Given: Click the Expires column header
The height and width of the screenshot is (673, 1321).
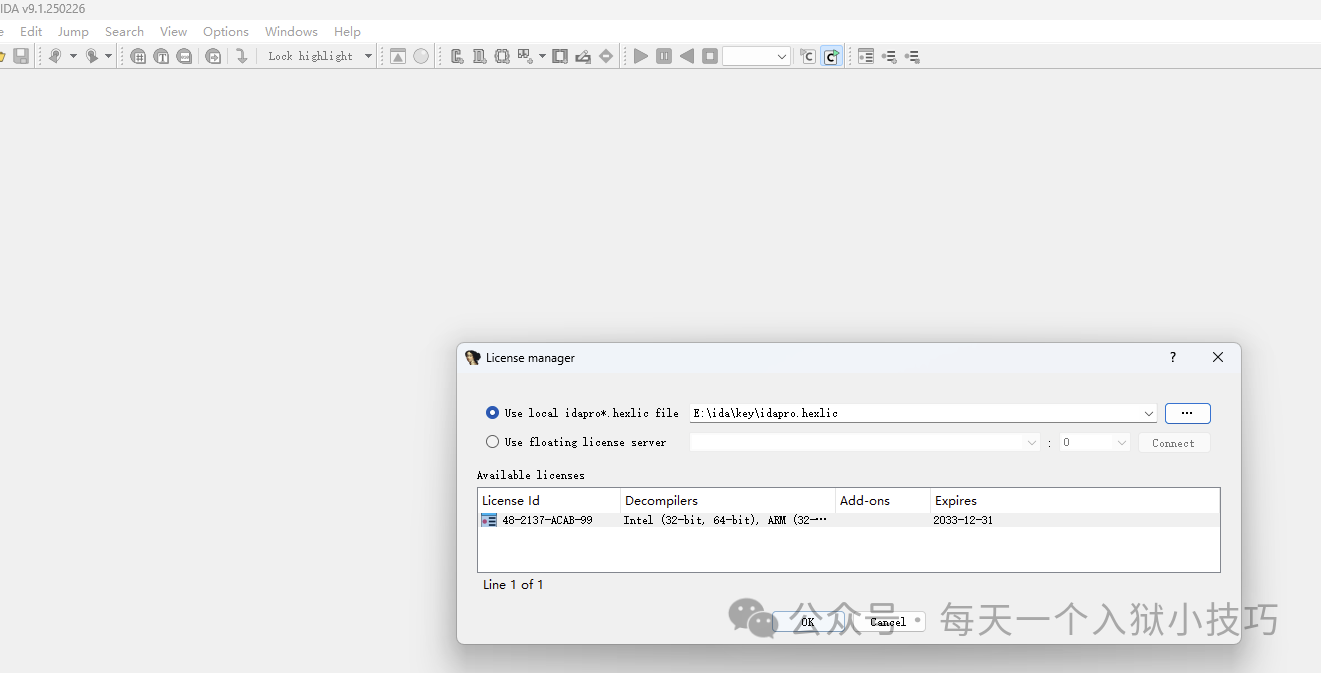Looking at the screenshot, I should pos(955,500).
